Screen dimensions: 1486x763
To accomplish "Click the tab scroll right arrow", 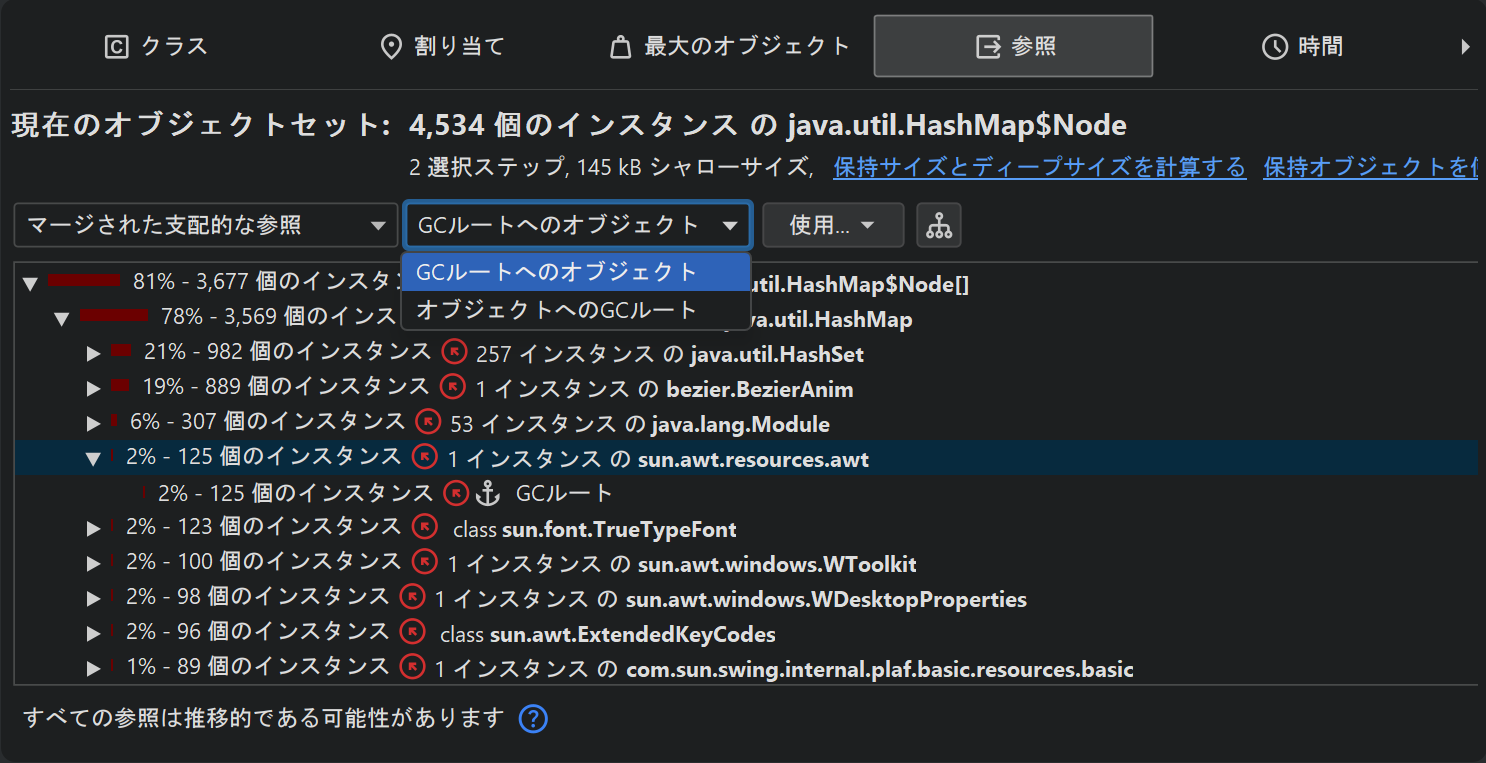I will pos(1465,46).
